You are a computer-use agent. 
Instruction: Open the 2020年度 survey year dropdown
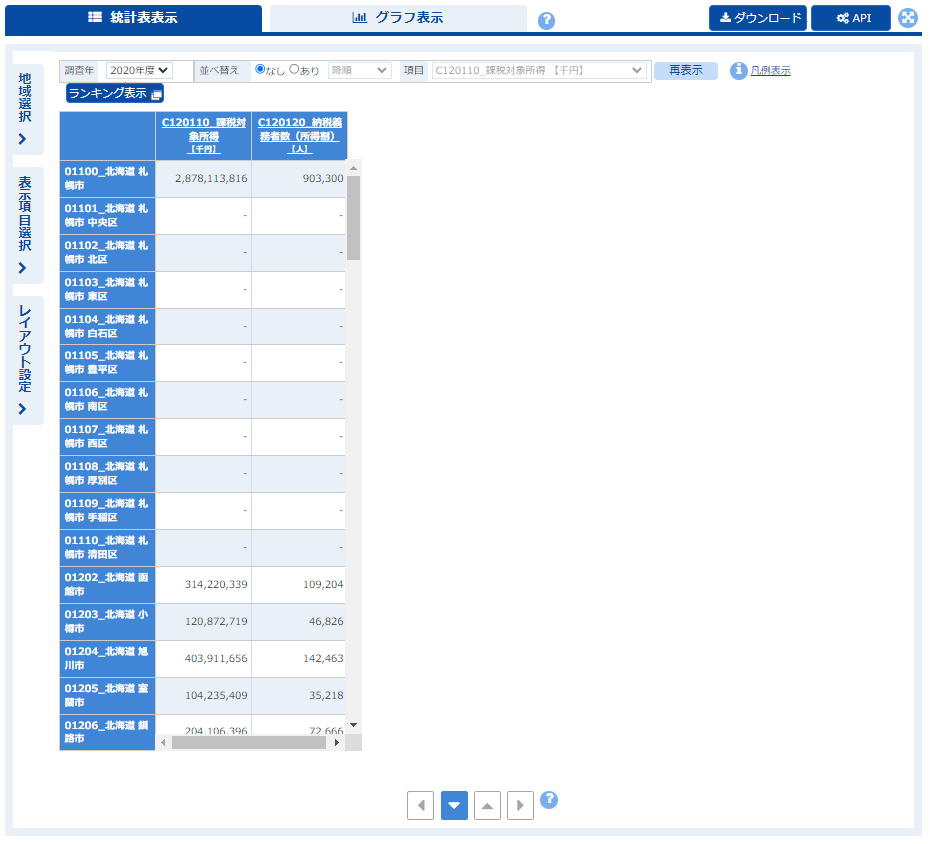139,70
